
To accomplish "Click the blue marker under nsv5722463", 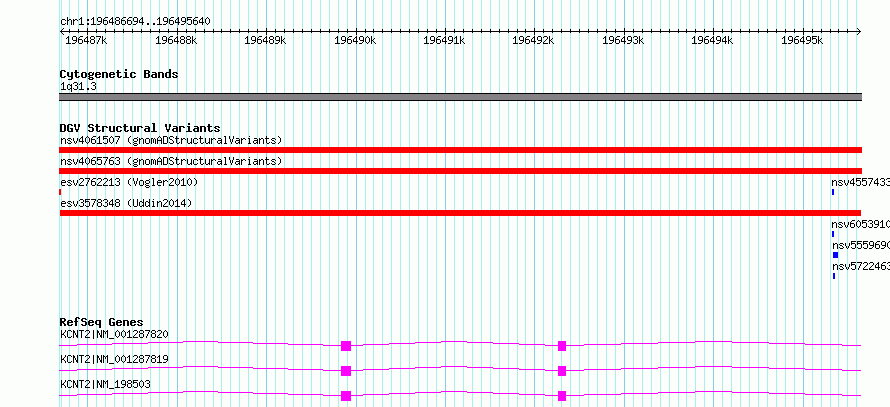I will click(x=834, y=276).
